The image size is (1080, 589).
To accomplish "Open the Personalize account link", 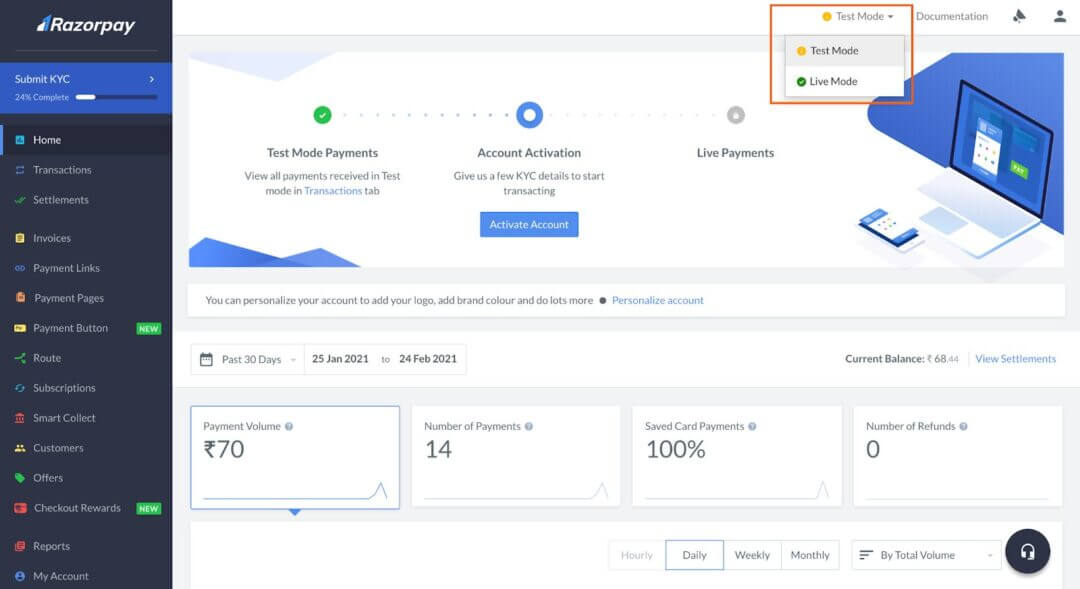I will pyautogui.click(x=657, y=300).
